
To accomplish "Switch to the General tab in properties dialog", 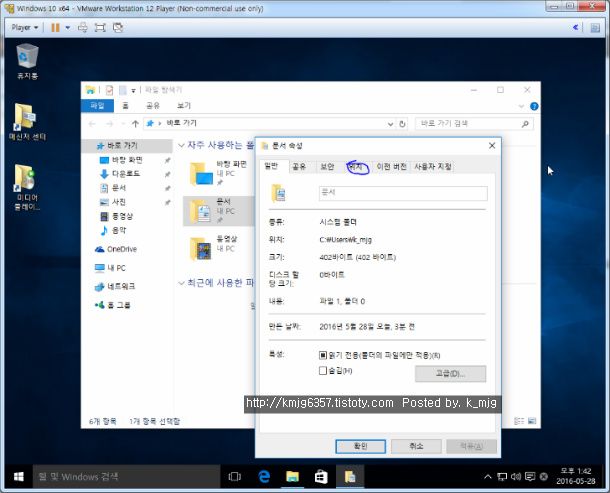I will (272, 166).
